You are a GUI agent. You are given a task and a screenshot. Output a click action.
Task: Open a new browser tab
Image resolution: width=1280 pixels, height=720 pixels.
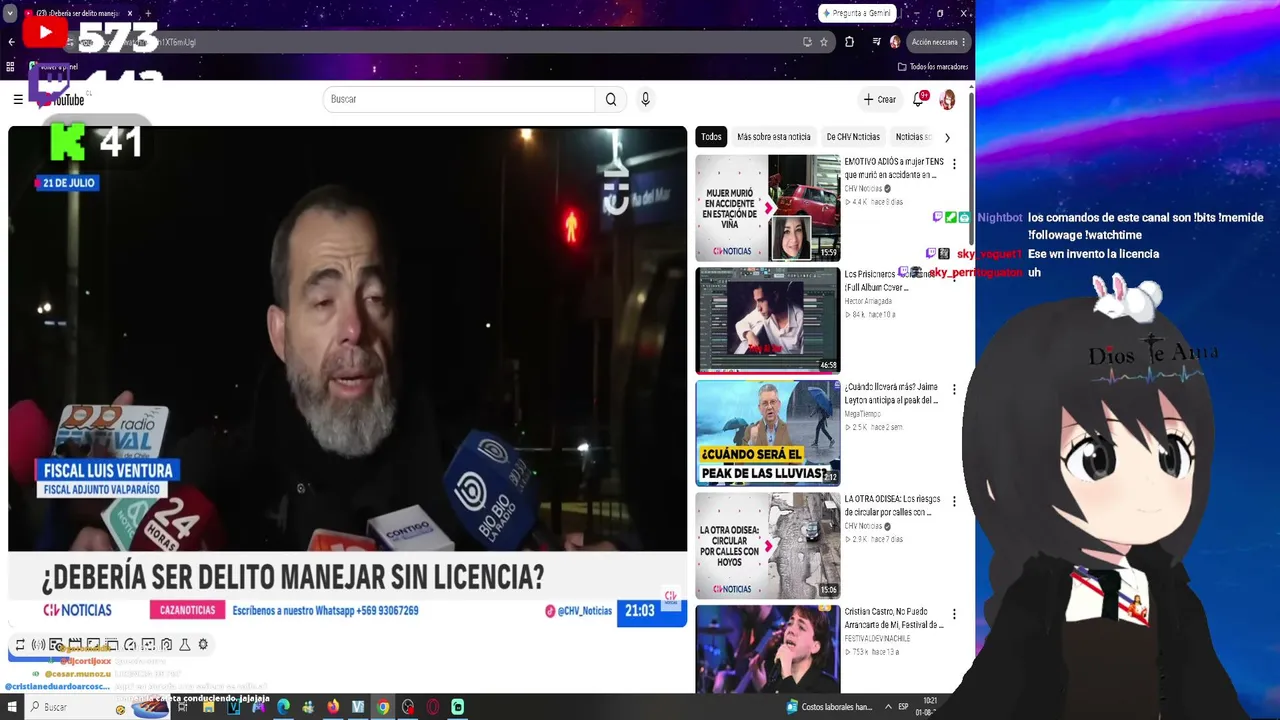(148, 14)
